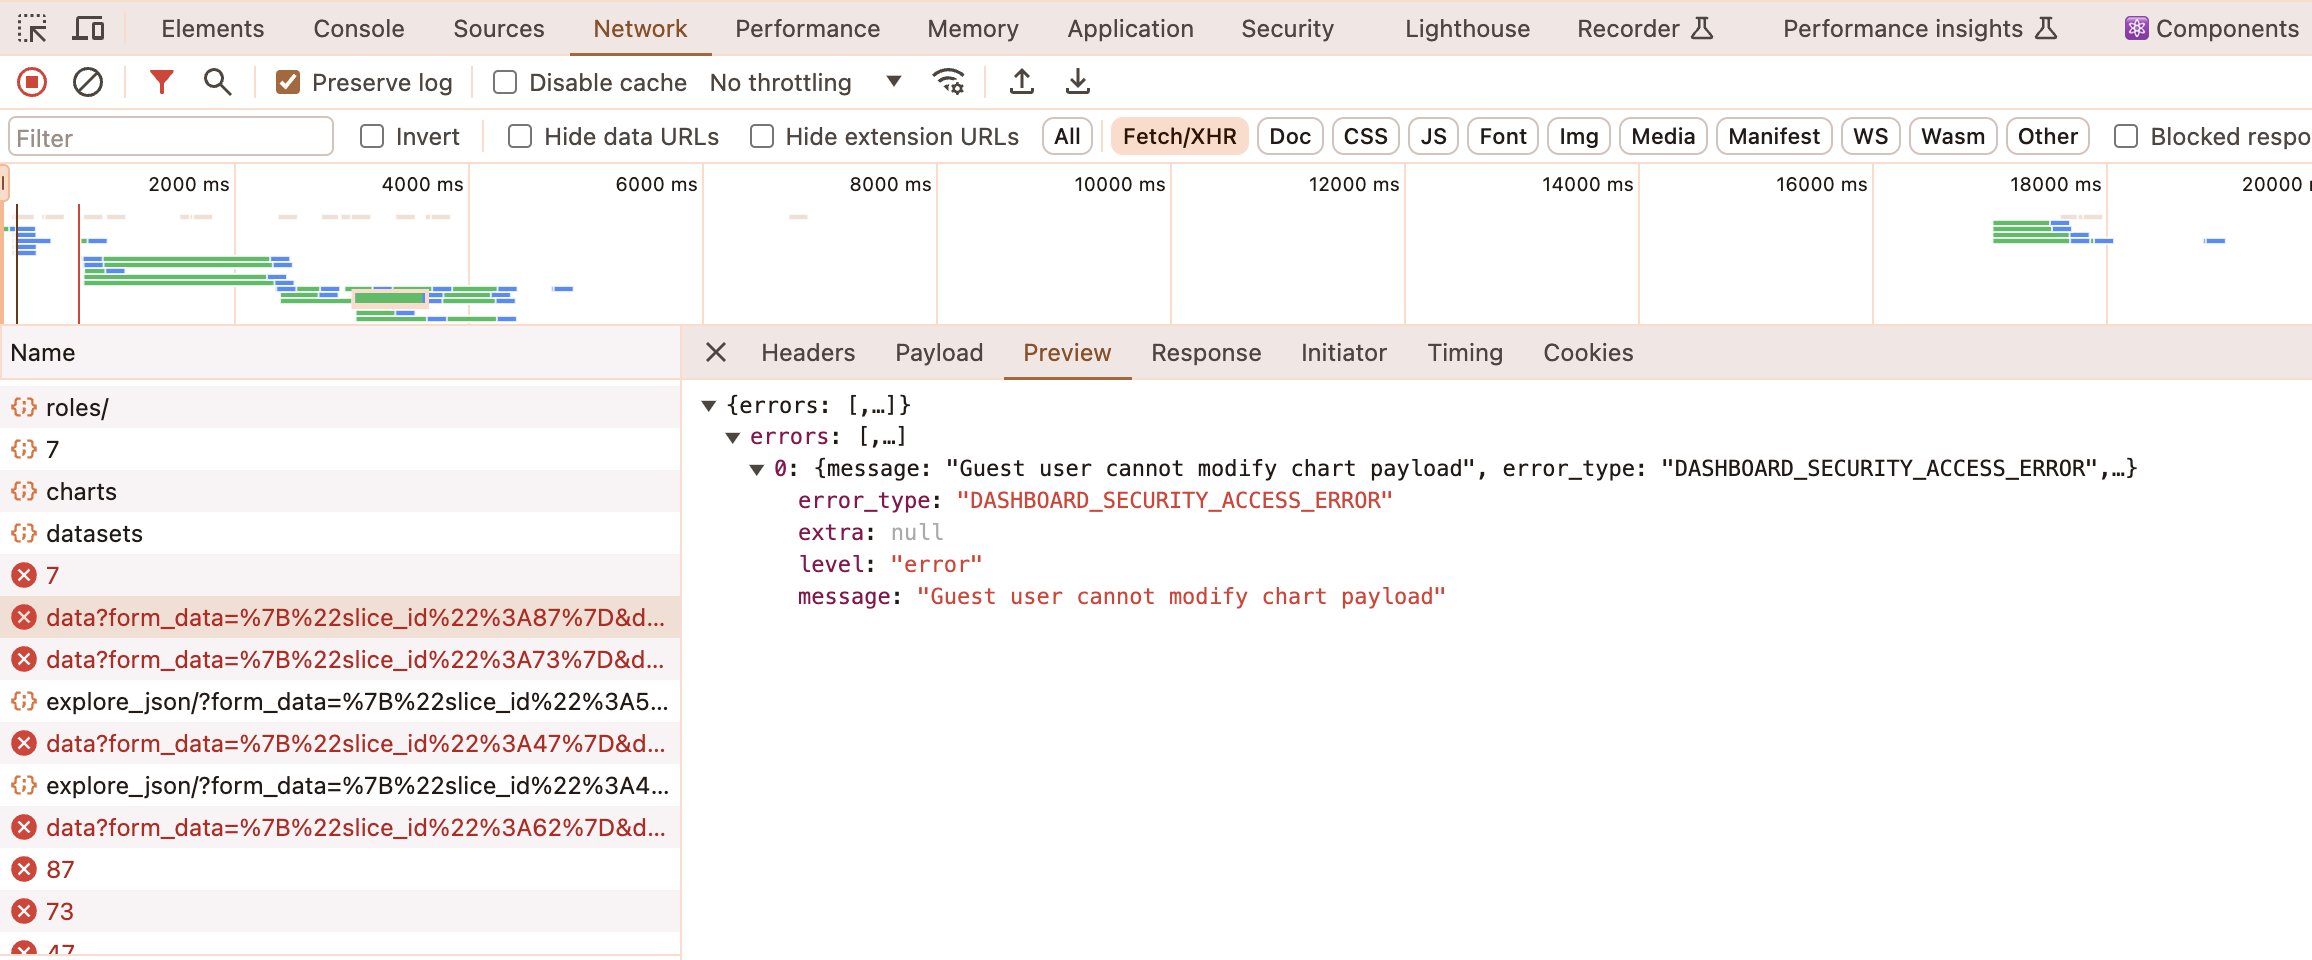Filter requests by Font
This screenshot has height=960, width=2312.
coord(1502,136)
